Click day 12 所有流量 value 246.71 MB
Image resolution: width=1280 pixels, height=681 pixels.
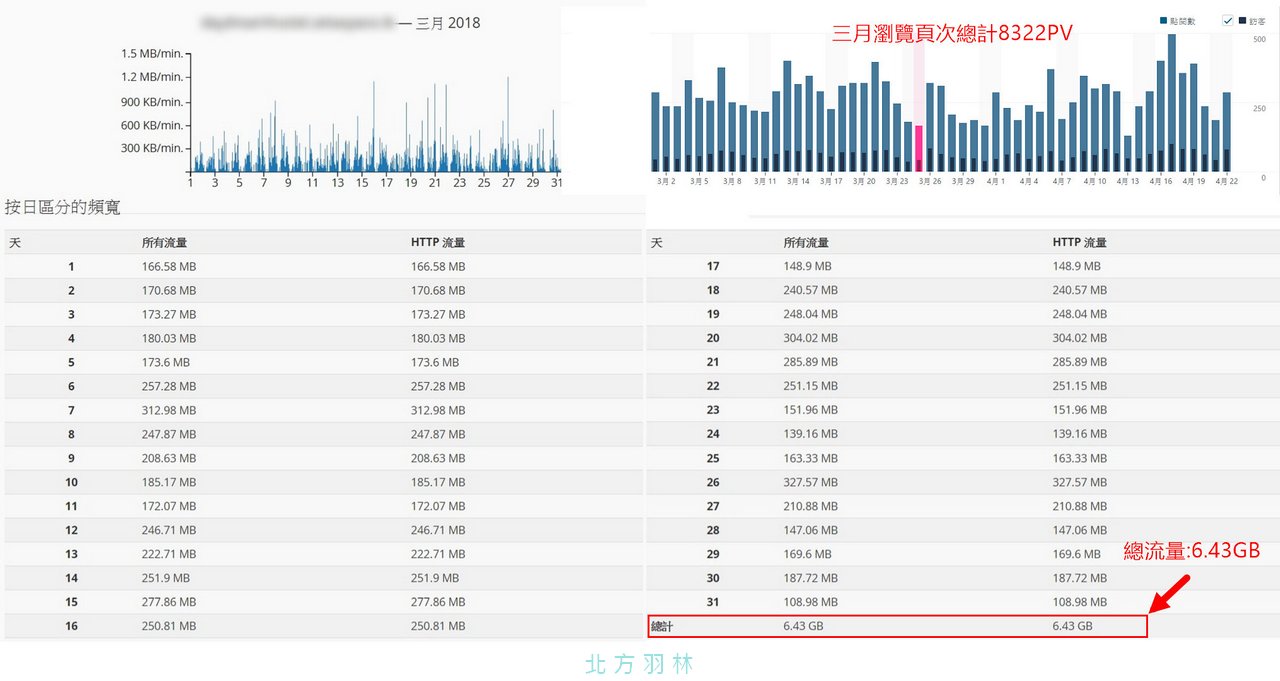tap(169, 530)
